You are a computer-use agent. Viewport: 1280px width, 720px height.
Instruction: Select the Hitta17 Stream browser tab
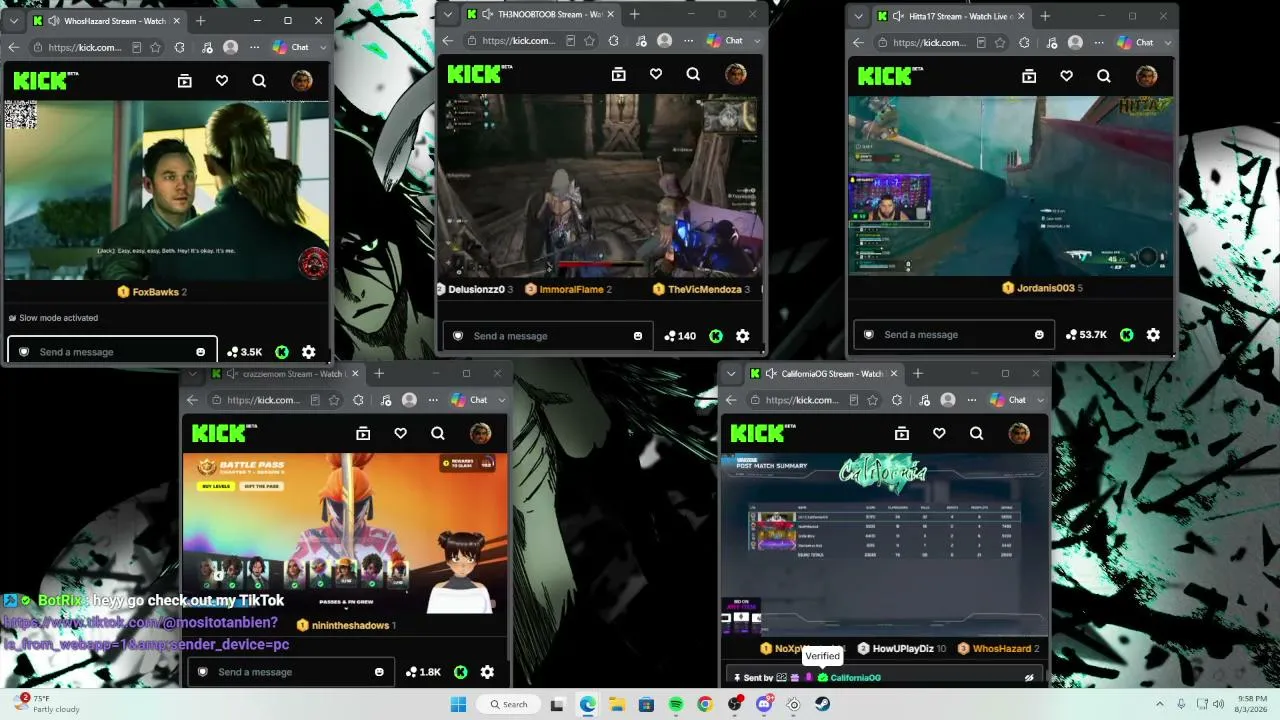[949, 16]
